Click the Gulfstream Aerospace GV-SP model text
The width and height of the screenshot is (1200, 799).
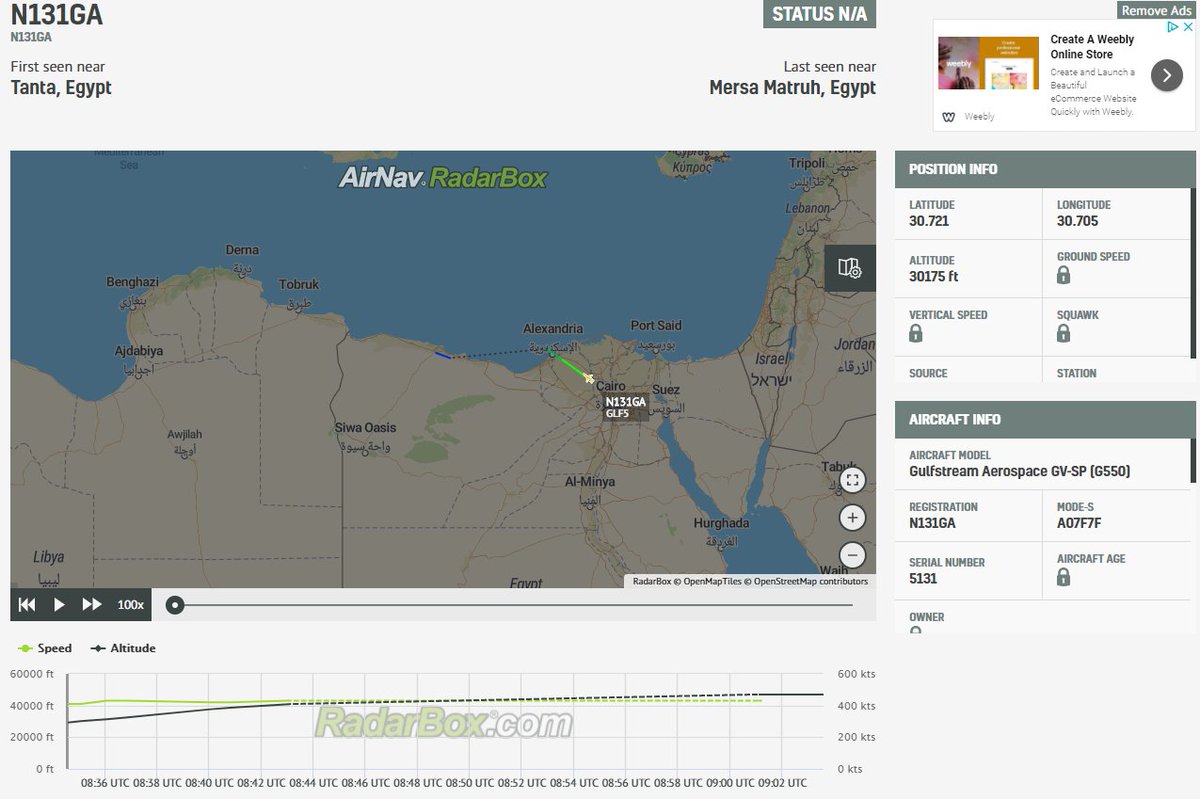point(1020,471)
